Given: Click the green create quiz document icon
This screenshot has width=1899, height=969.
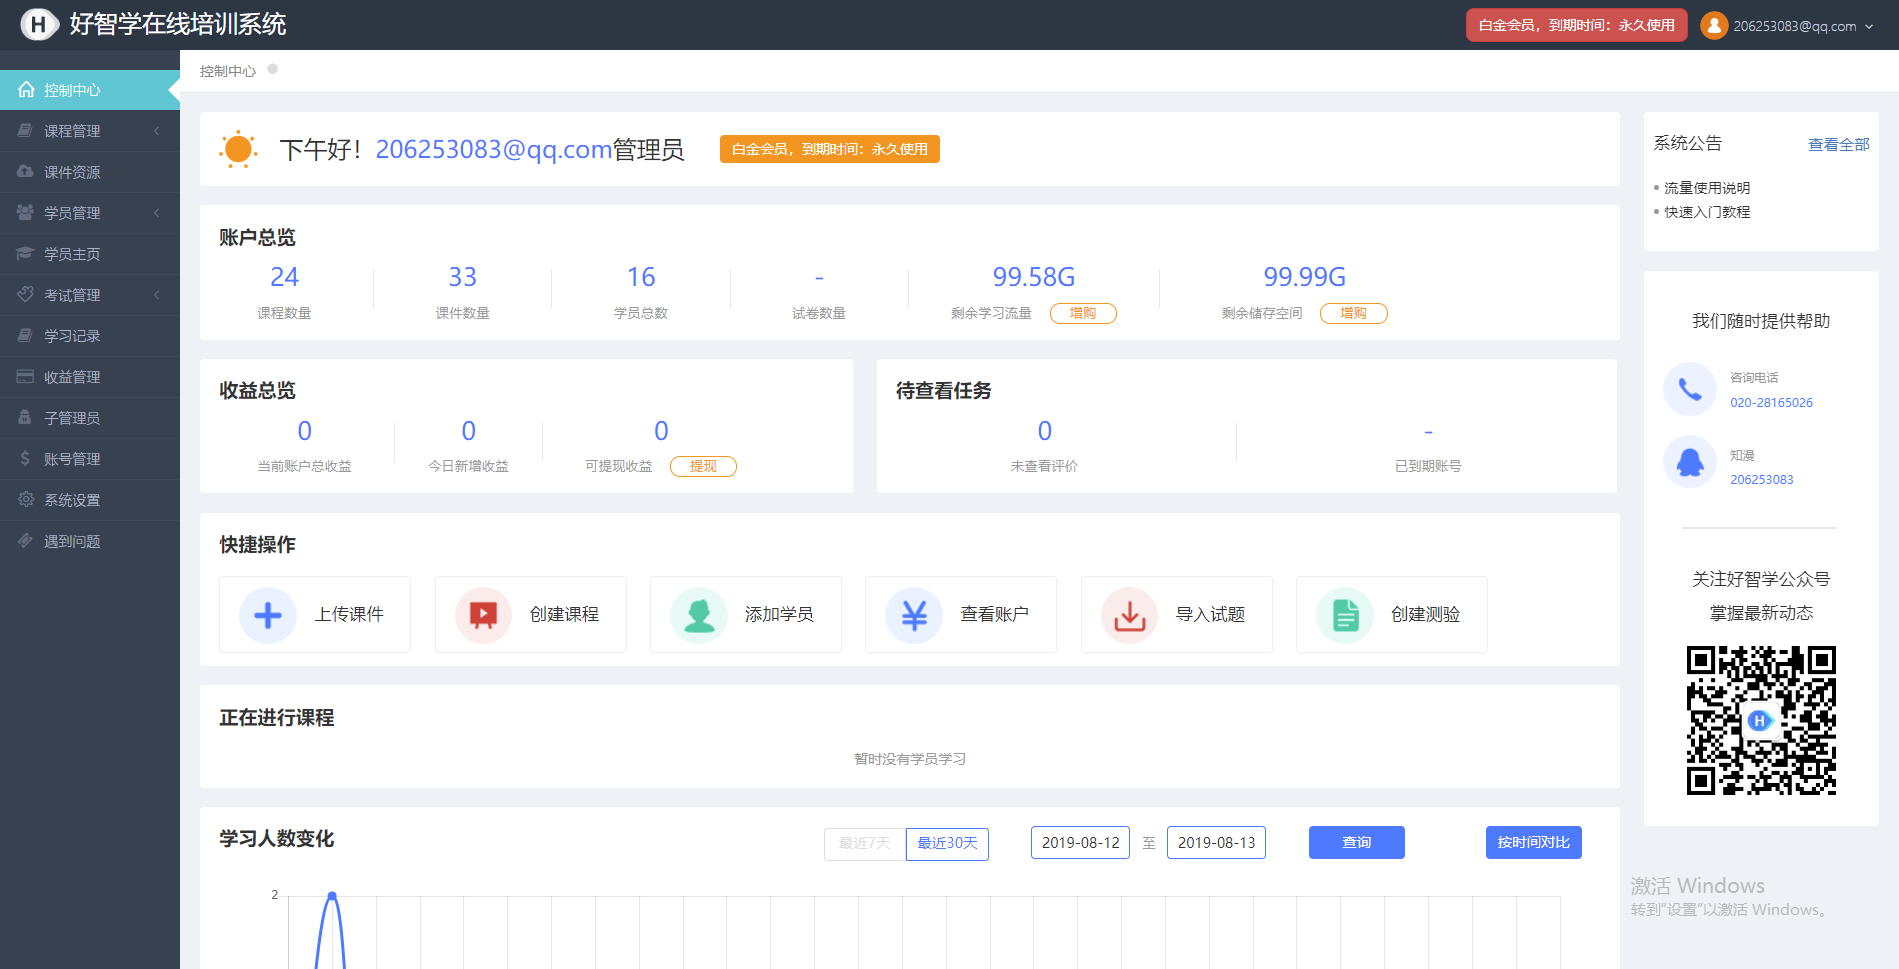Looking at the screenshot, I should [x=1345, y=615].
